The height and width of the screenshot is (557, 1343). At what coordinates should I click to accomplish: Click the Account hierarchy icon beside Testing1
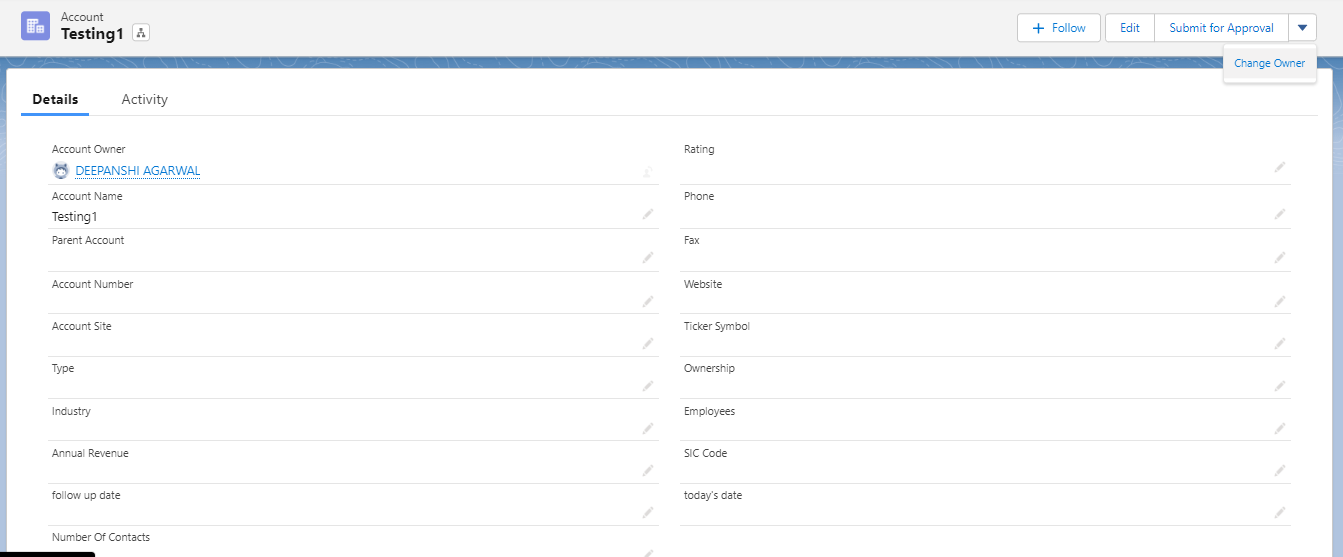[x=140, y=34]
